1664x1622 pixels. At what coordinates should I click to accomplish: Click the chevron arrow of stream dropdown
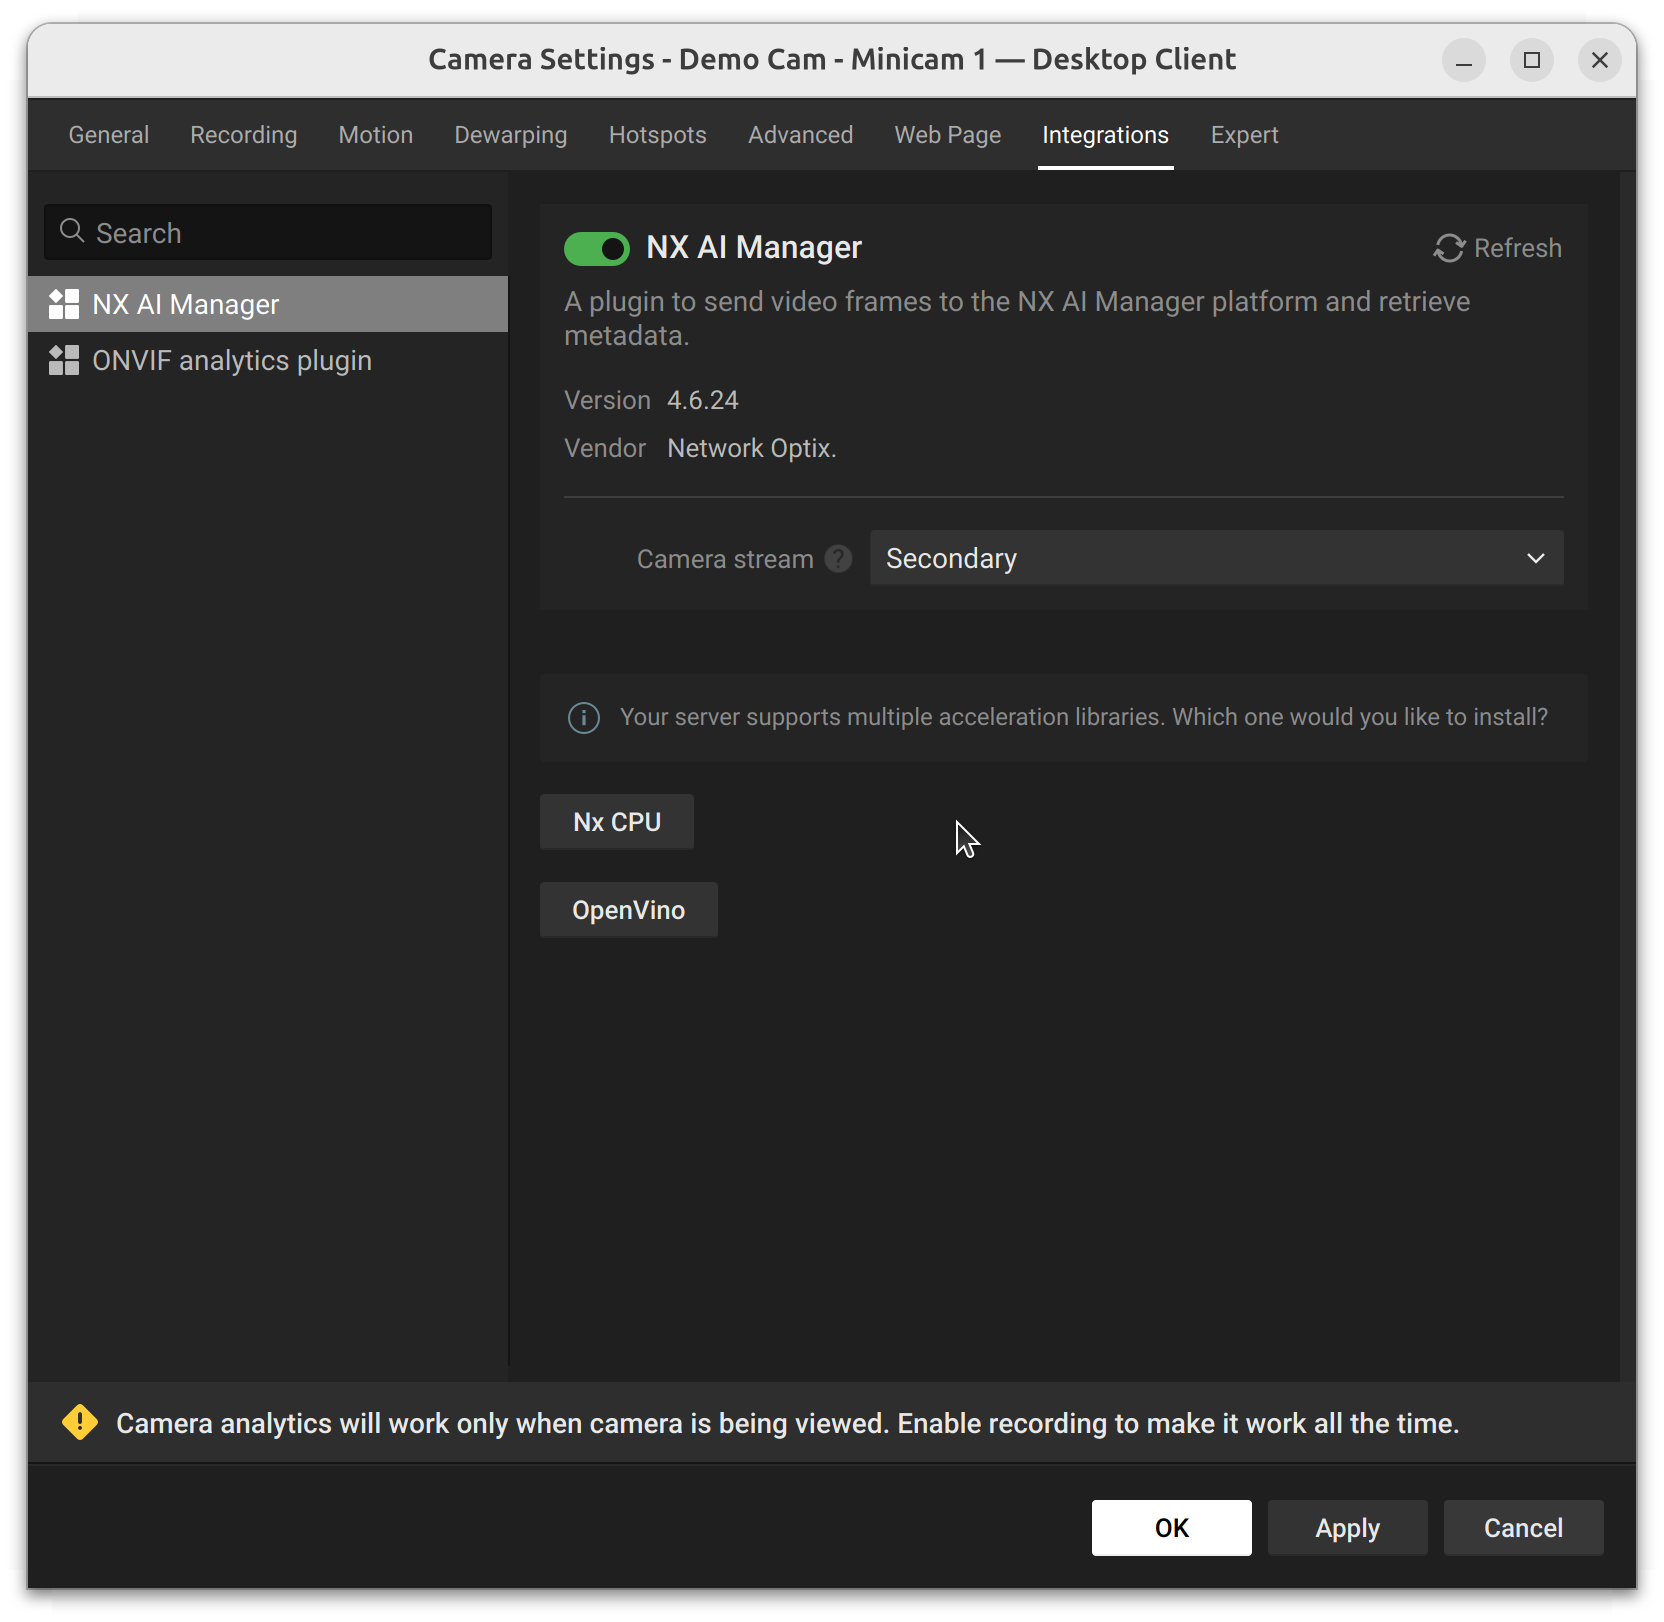[x=1535, y=558]
